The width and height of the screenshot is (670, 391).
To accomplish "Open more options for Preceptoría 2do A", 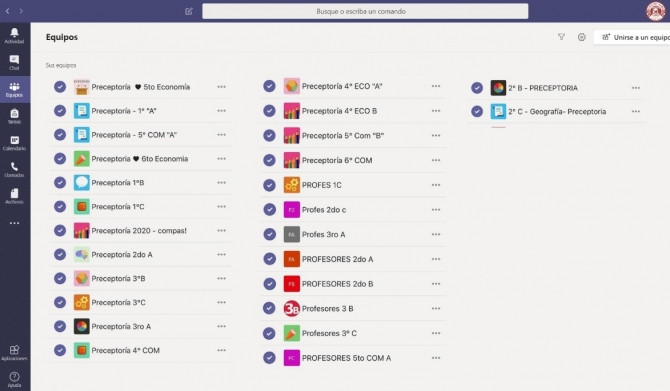I will (221, 254).
